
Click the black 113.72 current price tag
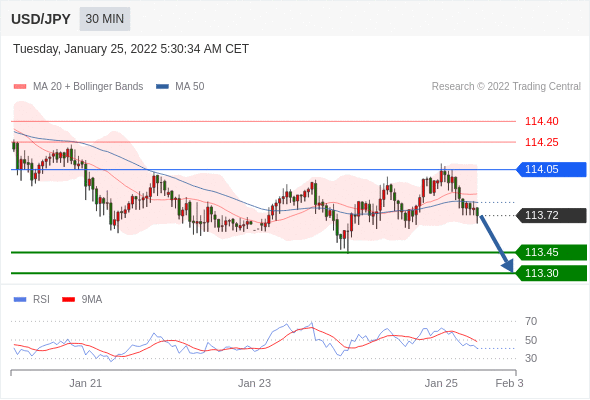pyautogui.click(x=551, y=215)
